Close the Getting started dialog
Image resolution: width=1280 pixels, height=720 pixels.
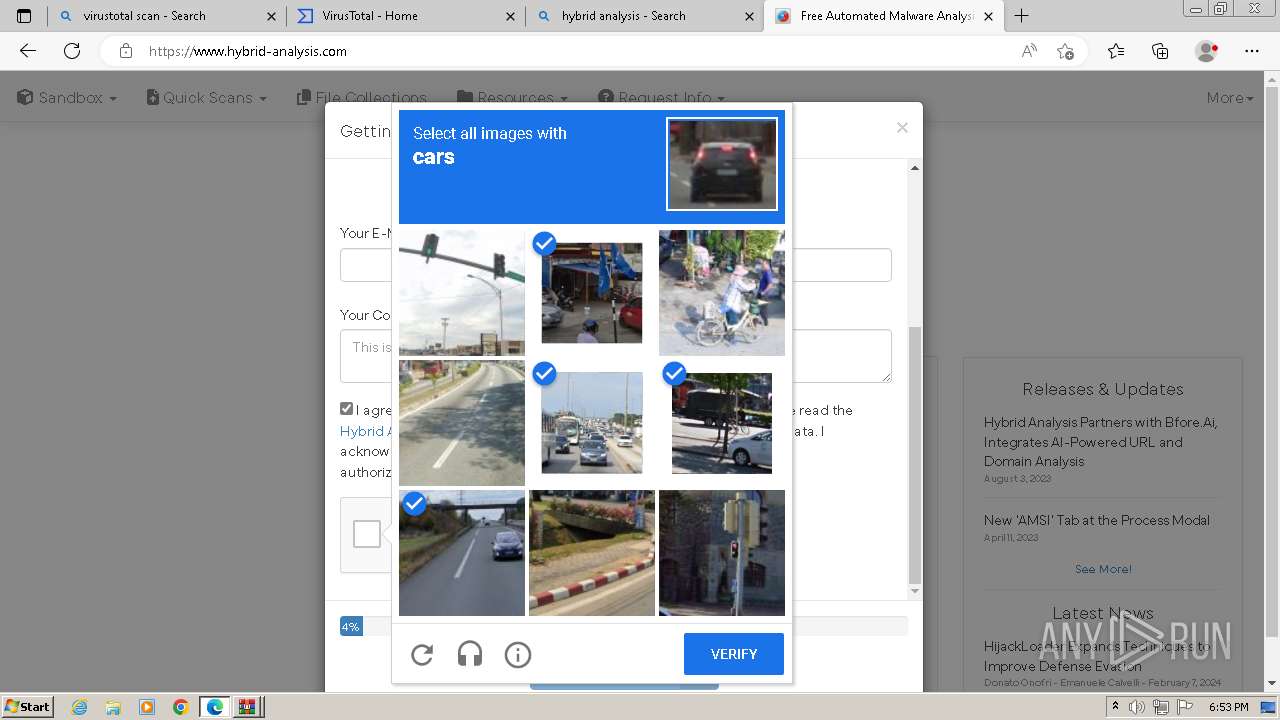[x=902, y=127]
